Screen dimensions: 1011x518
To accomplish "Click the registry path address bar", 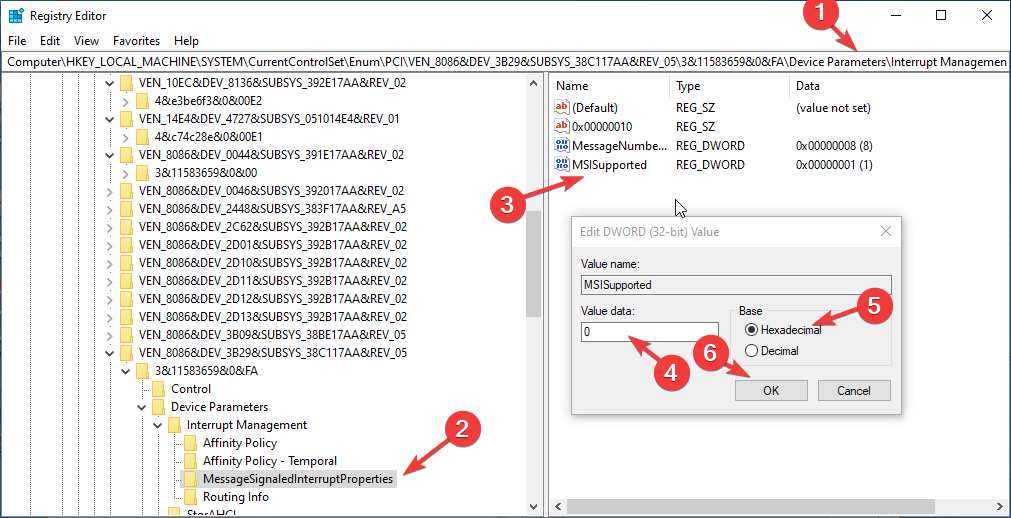I will [x=506, y=62].
